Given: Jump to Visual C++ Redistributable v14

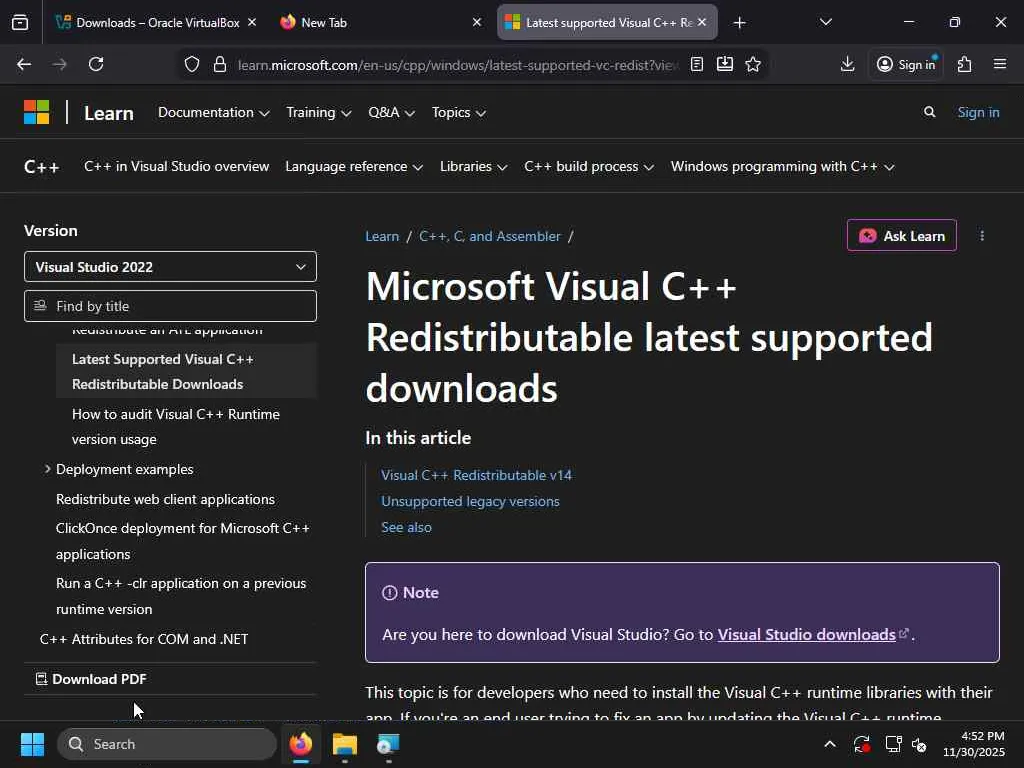Looking at the screenshot, I should (476, 475).
